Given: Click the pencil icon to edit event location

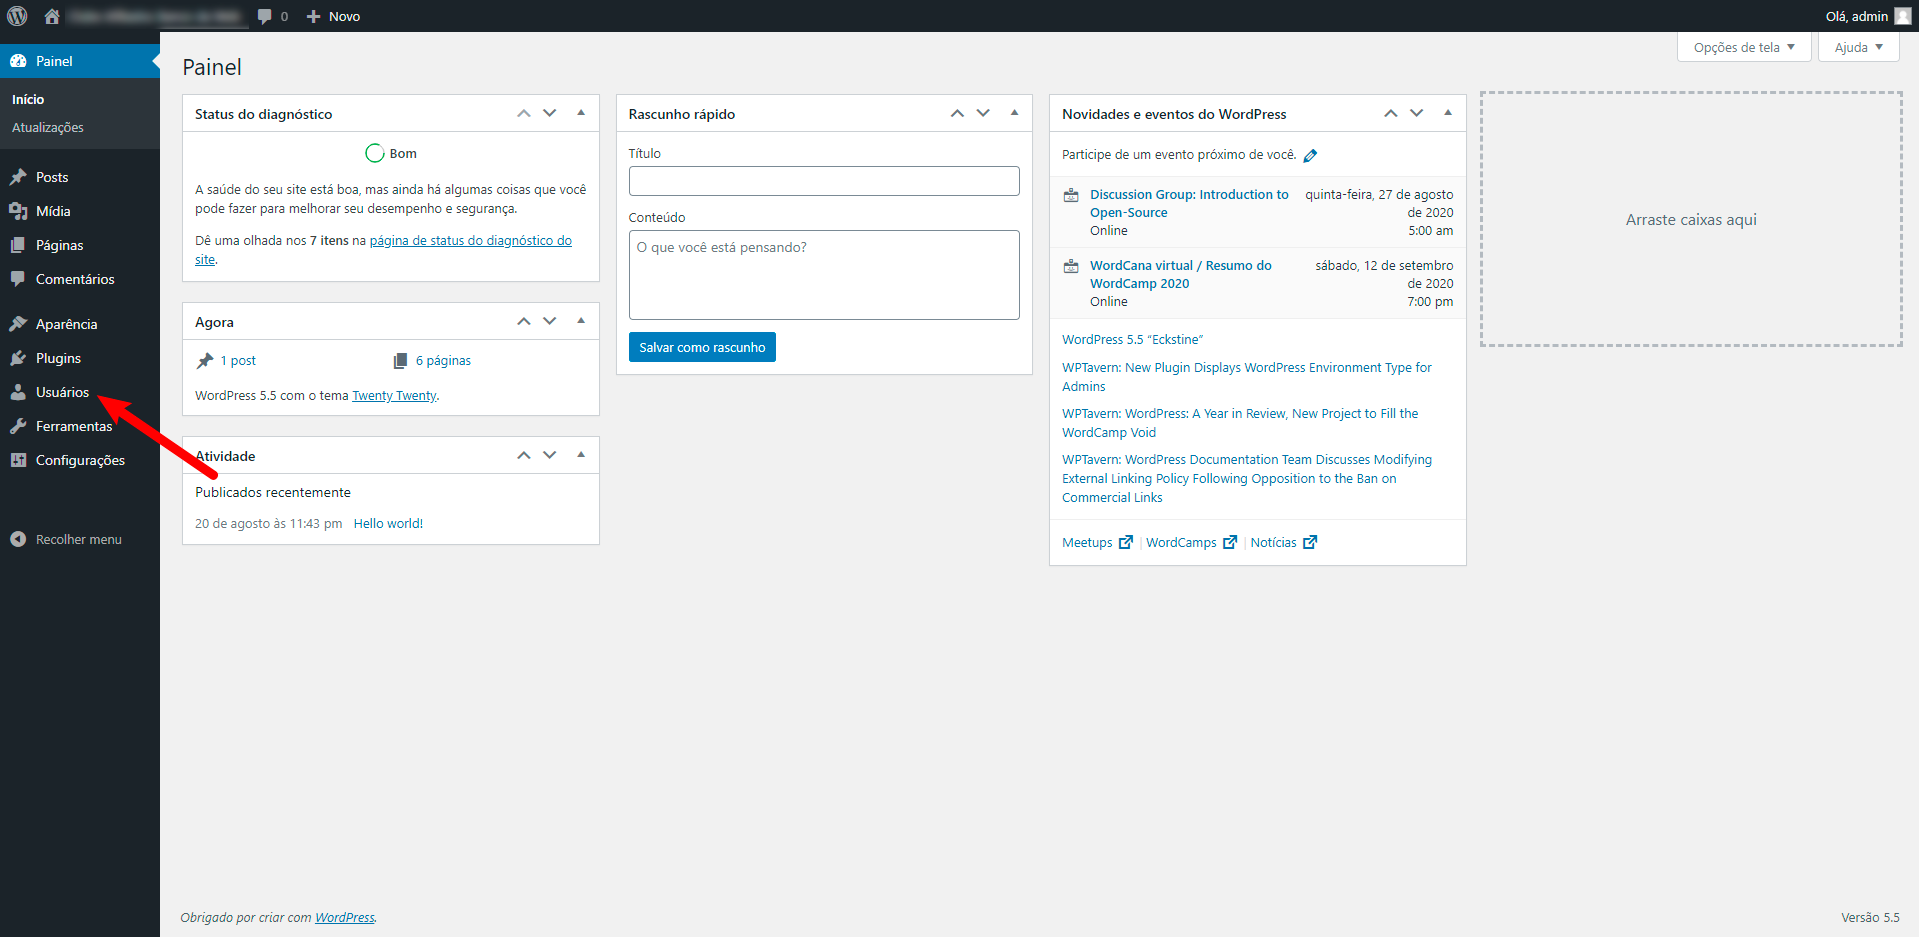Looking at the screenshot, I should pyautogui.click(x=1310, y=155).
